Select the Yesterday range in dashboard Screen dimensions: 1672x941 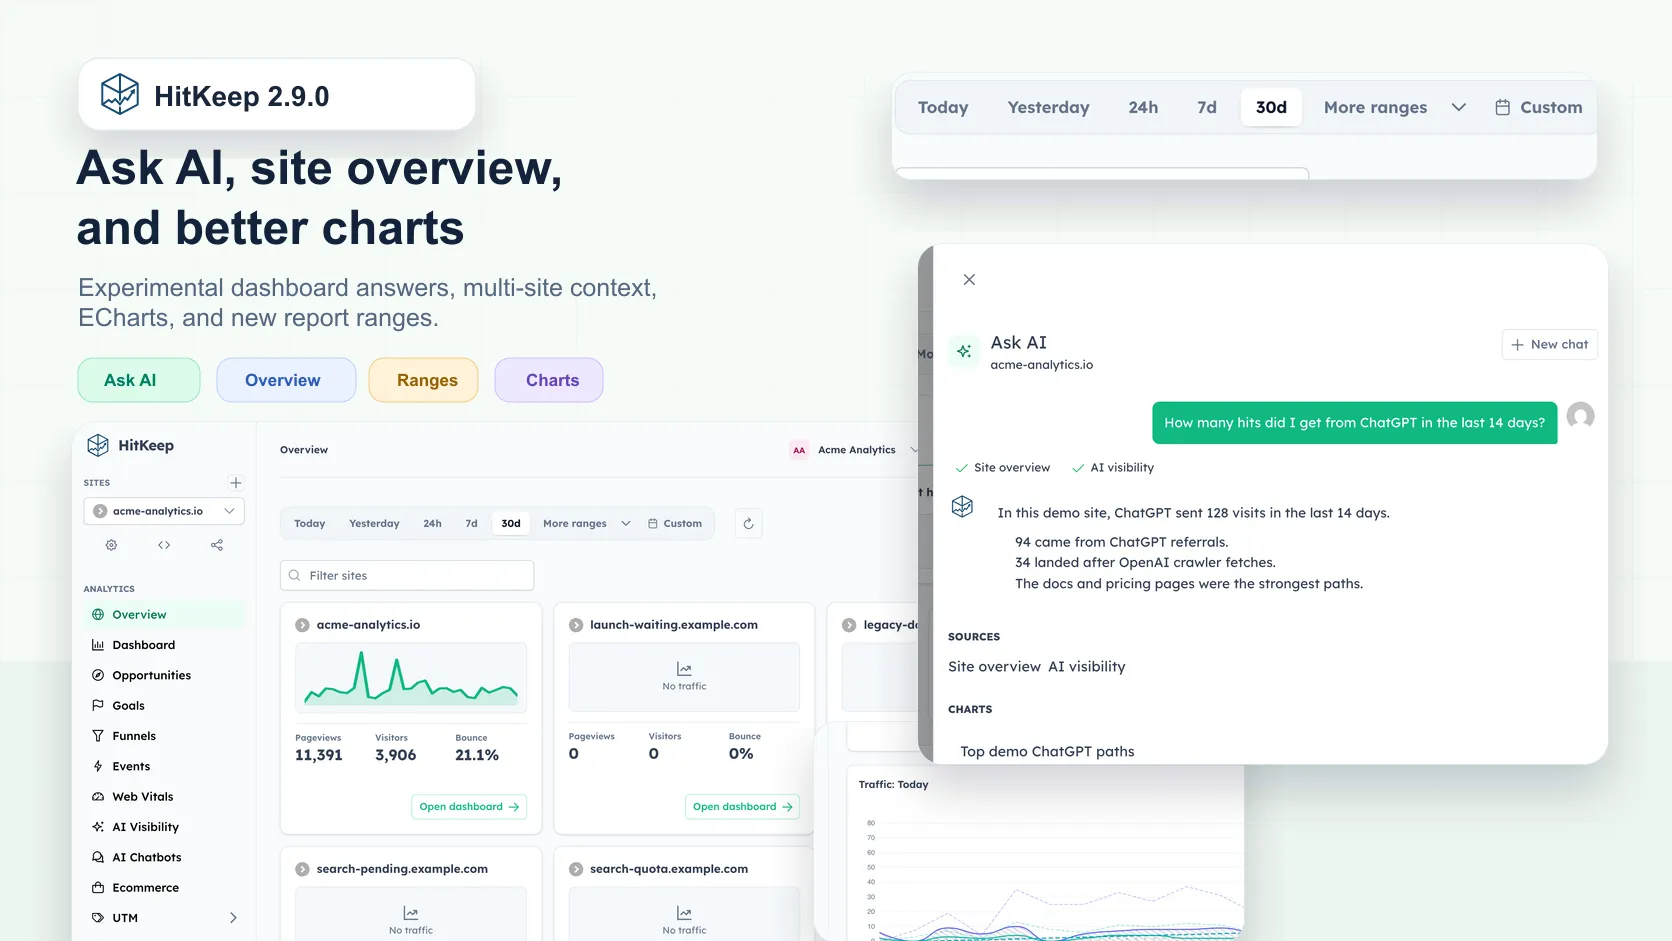coord(374,523)
